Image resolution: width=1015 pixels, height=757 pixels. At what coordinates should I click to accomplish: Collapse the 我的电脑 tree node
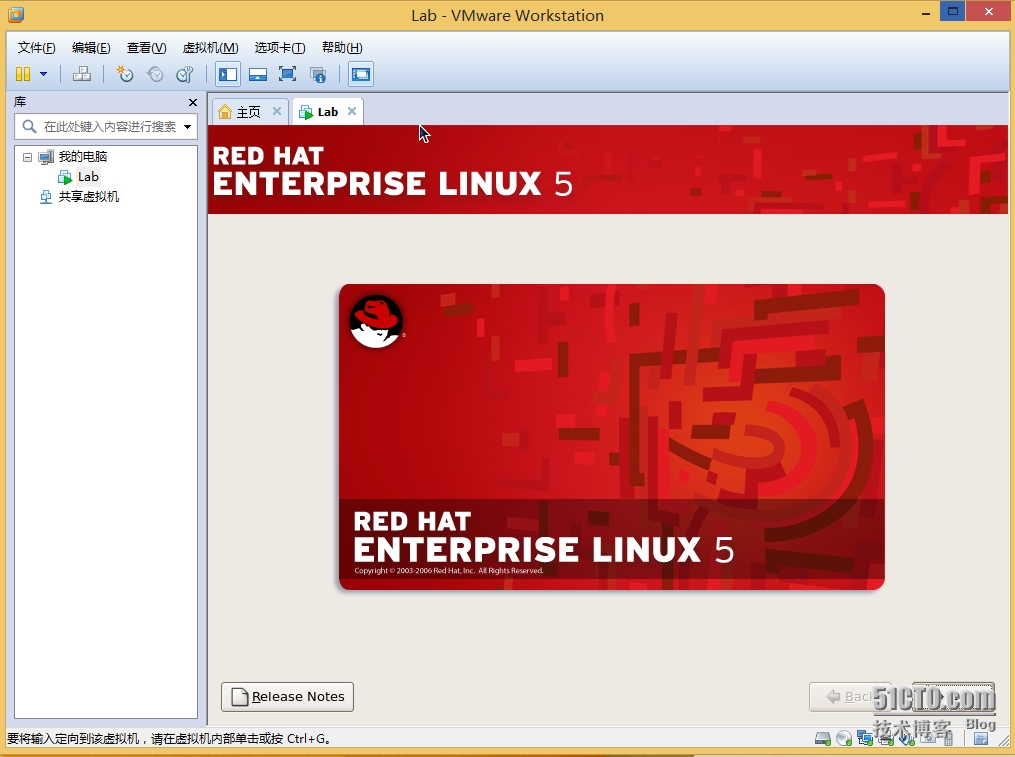(27, 157)
